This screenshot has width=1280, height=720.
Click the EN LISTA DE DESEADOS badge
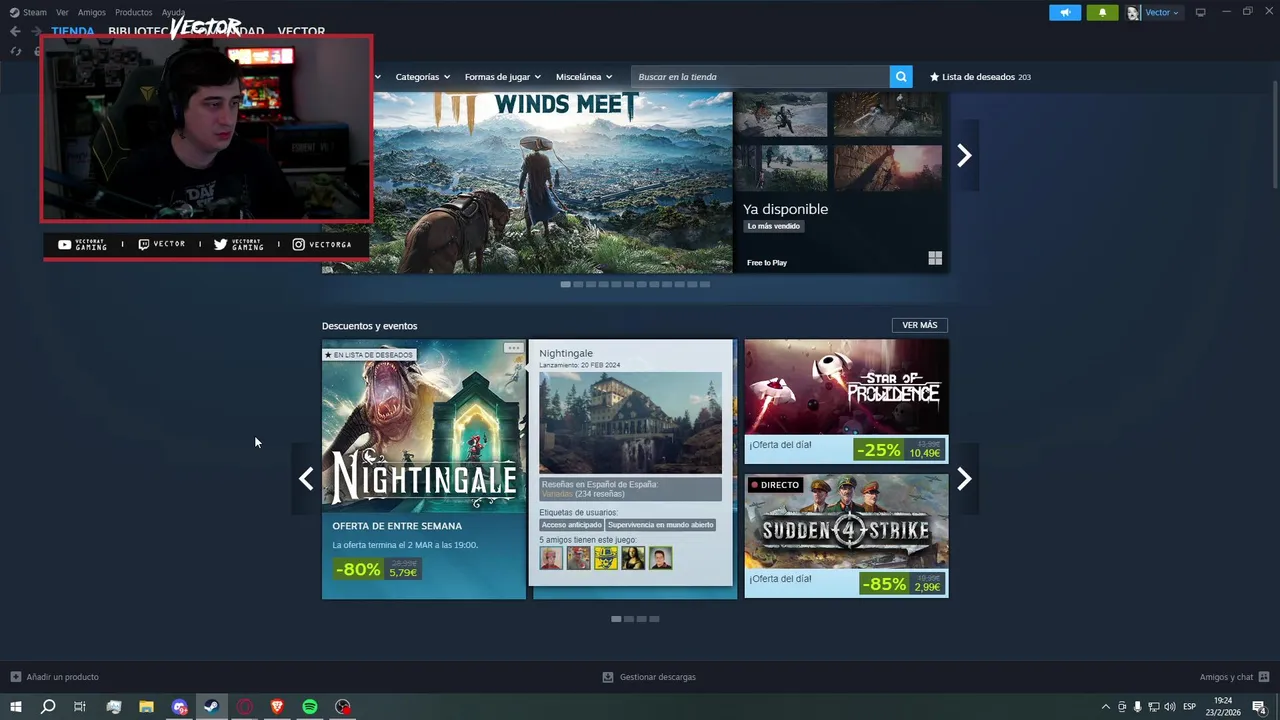tap(368, 355)
